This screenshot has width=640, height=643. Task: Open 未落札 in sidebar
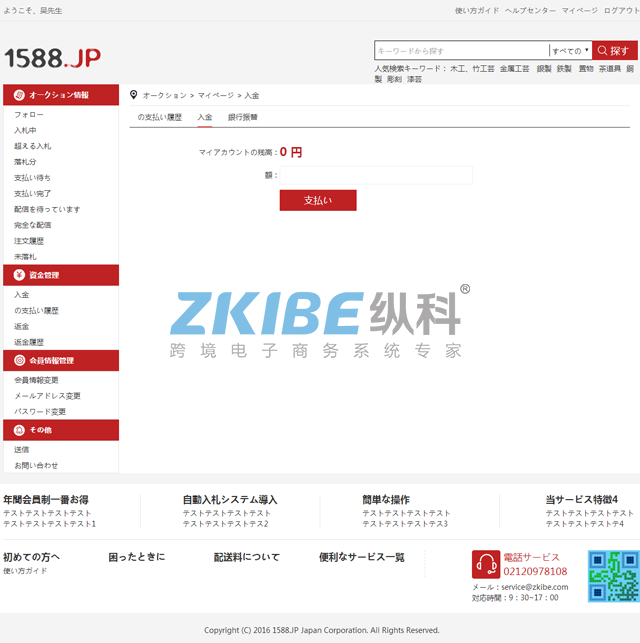click(25, 257)
